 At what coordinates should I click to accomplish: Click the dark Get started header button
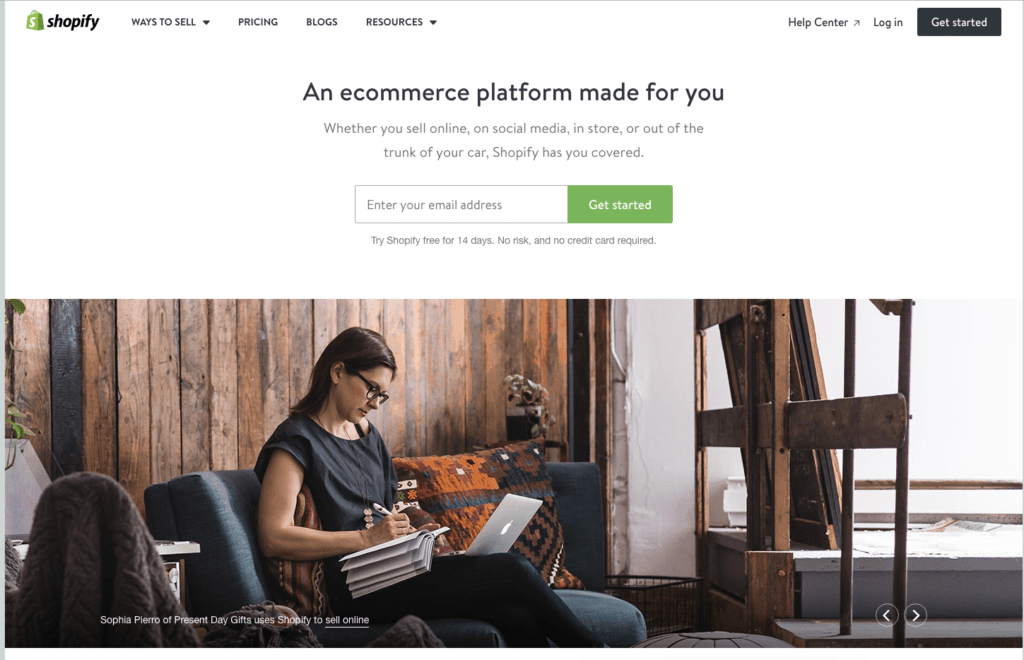(x=959, y=22)
